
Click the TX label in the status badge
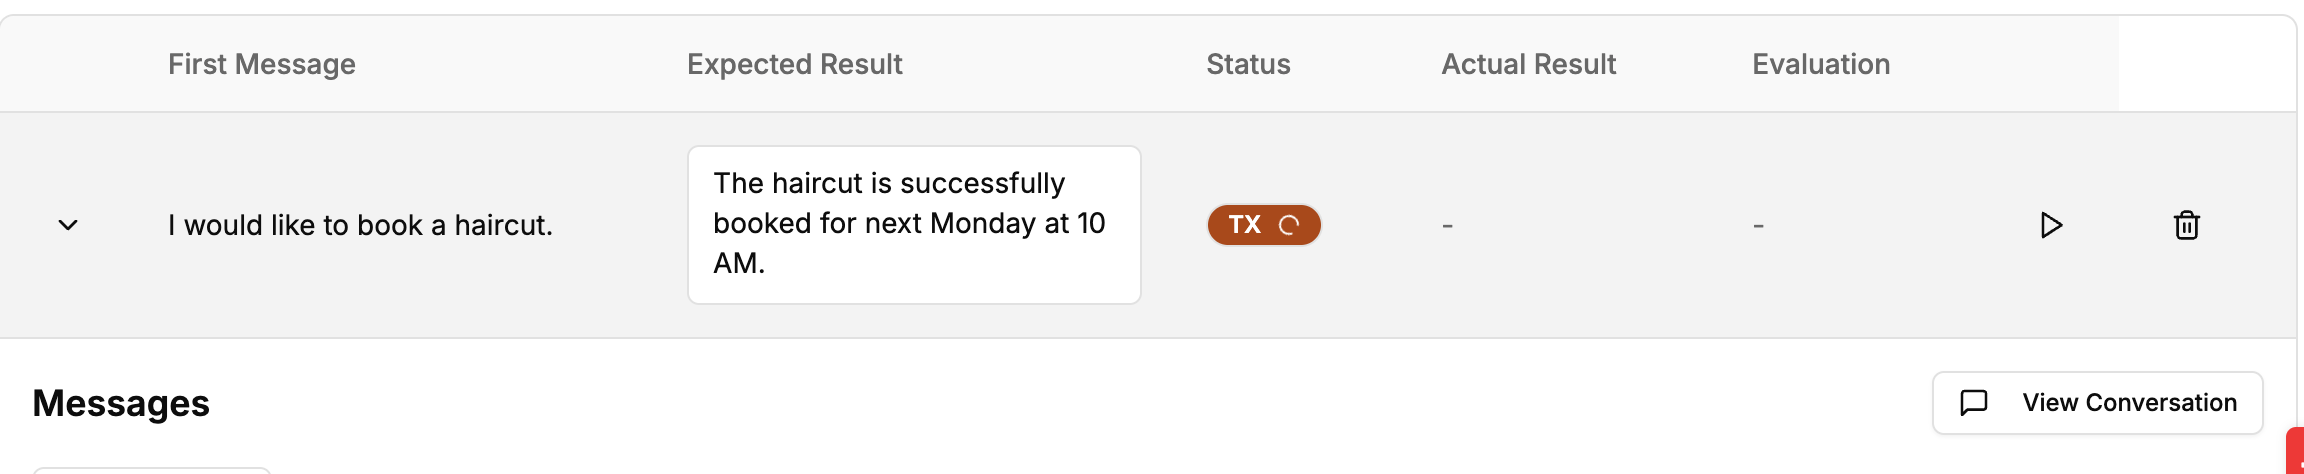[1245, 225]
